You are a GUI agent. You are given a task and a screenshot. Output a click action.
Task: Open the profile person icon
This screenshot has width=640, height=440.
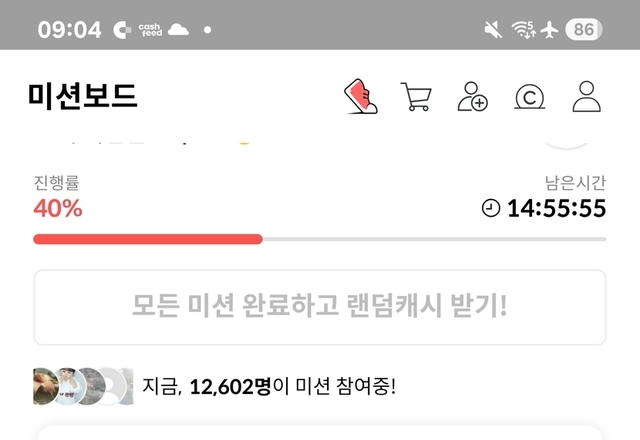587,96
